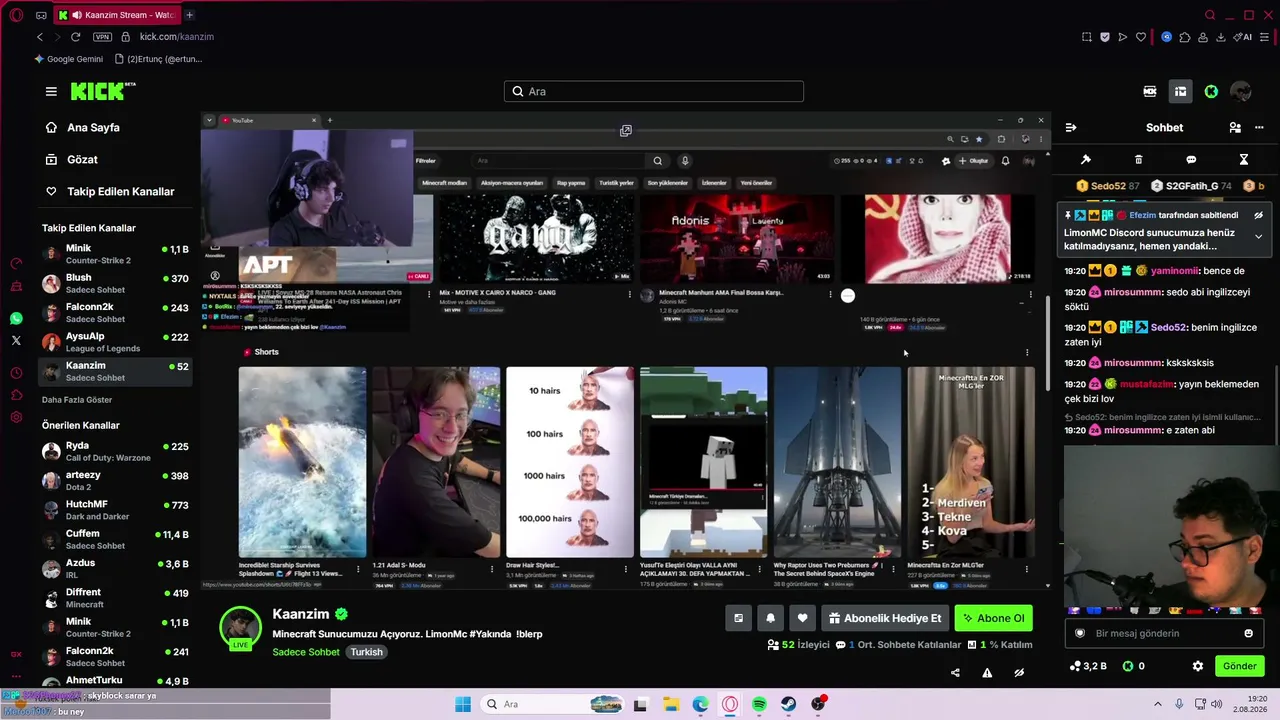
Task: Go back in browser
Action: point(40,37)
